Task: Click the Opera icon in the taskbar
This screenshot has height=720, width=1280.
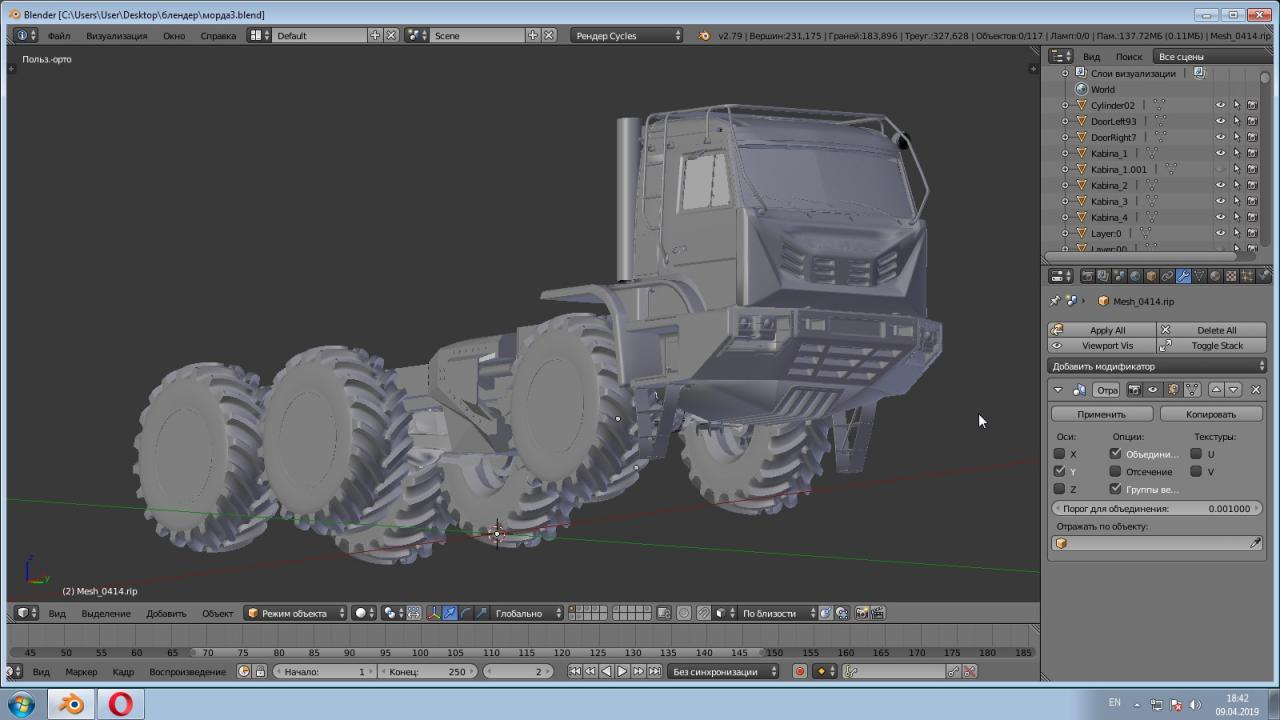Action: pyautogui.click(x=120, y=704)
